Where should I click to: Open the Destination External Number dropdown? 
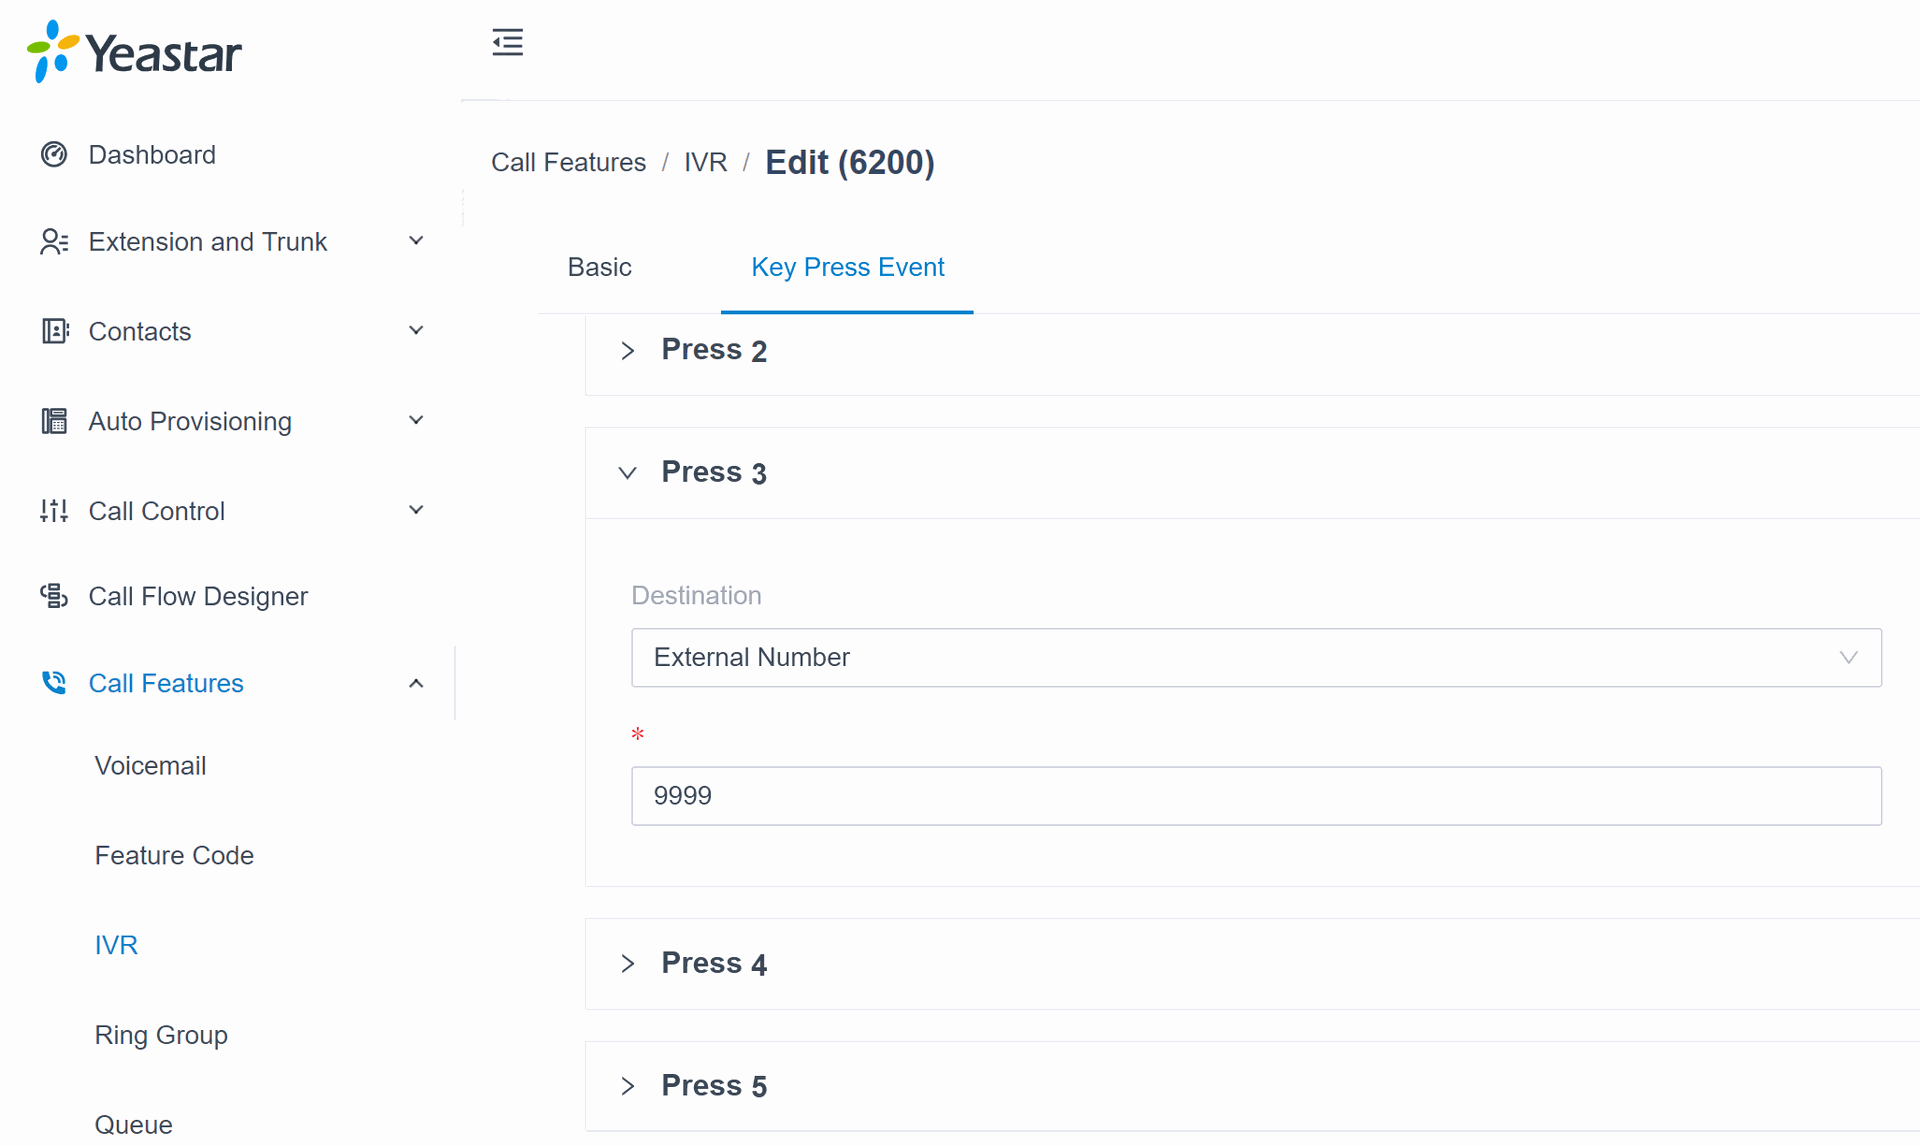pyautogui.click(x=1255, y=657)
